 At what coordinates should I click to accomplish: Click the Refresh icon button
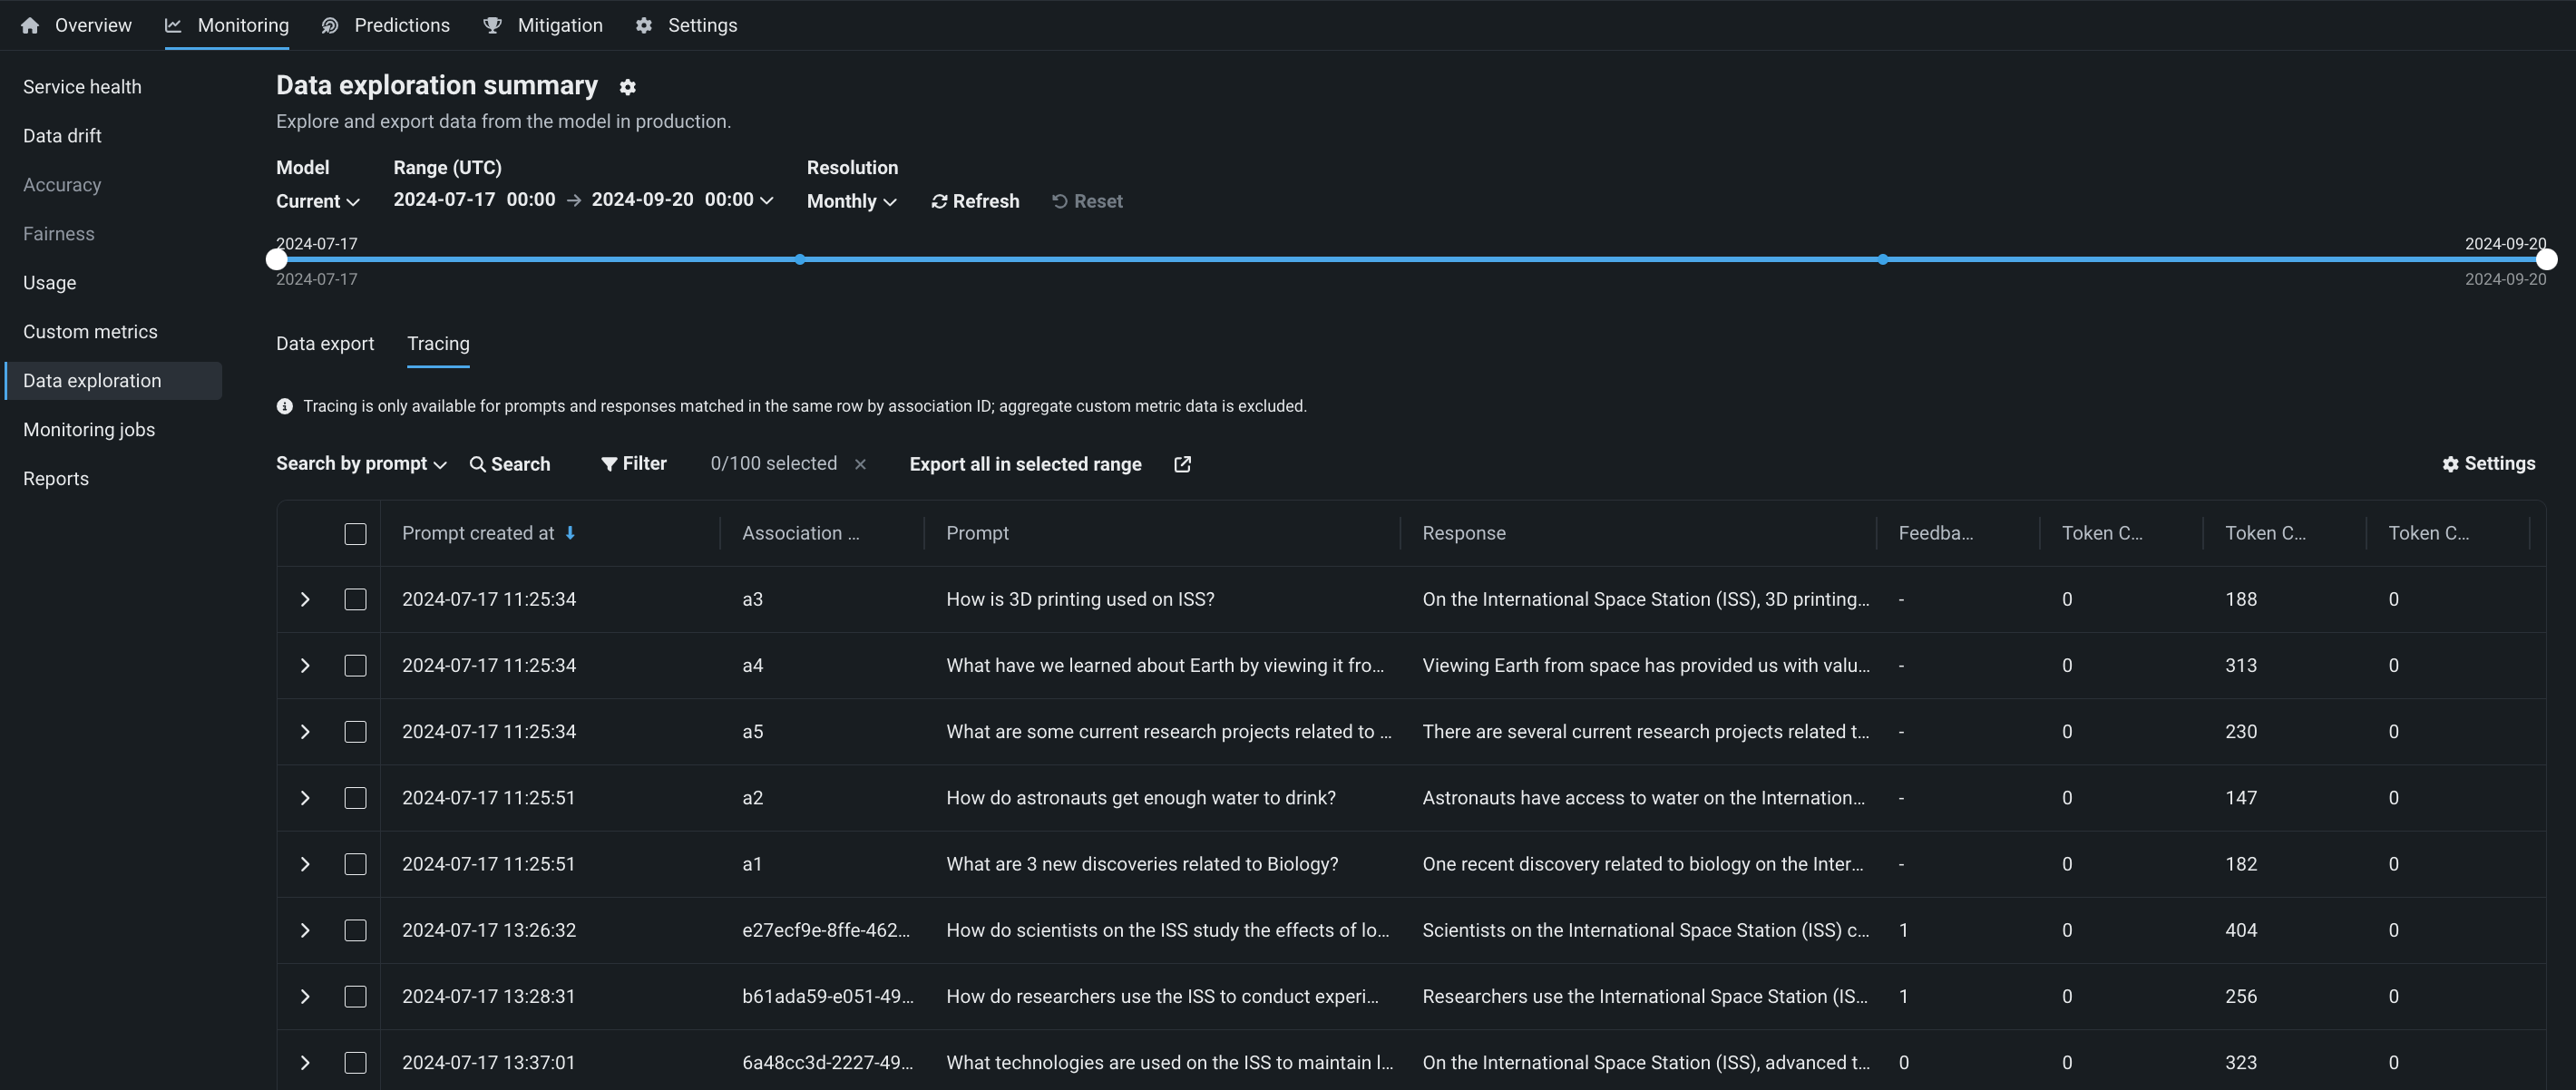click(939, 202)
